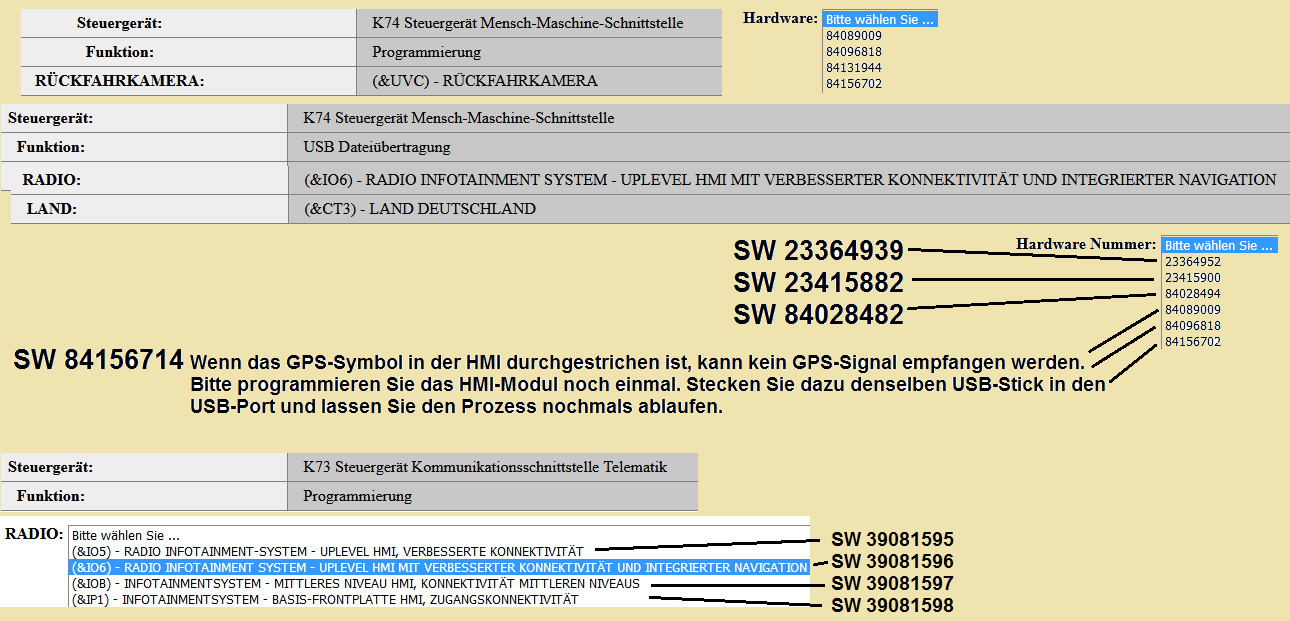1290x621 pixels.
Task: Select 84156702 in the Hardware Nummer list
Action: [x=1192, y=342]
